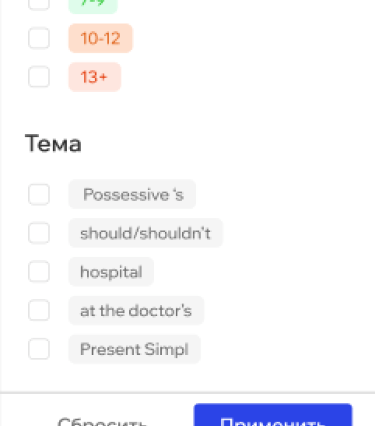Click the divider line above the footer buttons
Viewport: 375px width, 426px height.
pos(187,393)
